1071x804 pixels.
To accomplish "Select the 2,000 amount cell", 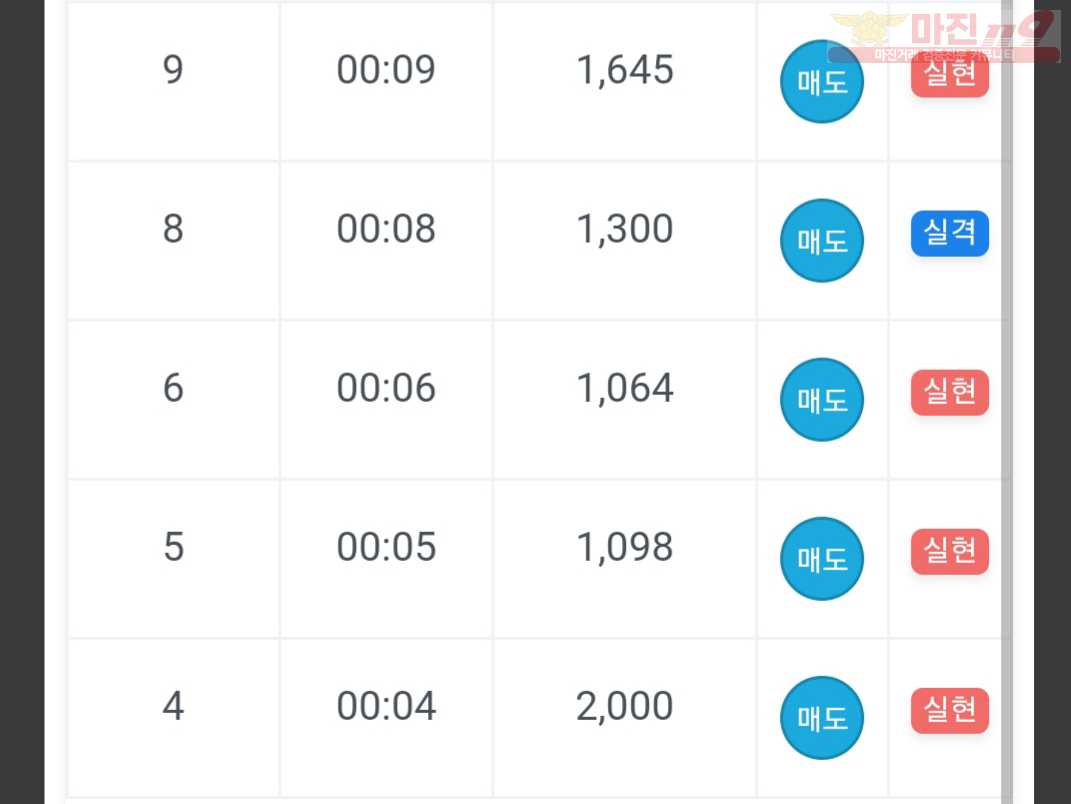I will [624, 718].
